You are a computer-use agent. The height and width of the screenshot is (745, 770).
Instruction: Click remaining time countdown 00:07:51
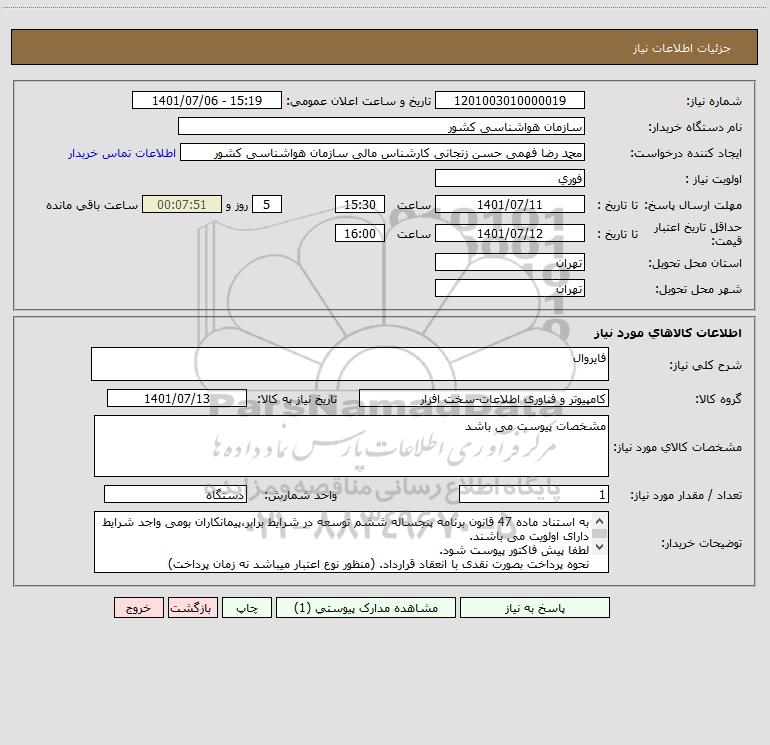[182, 204]
